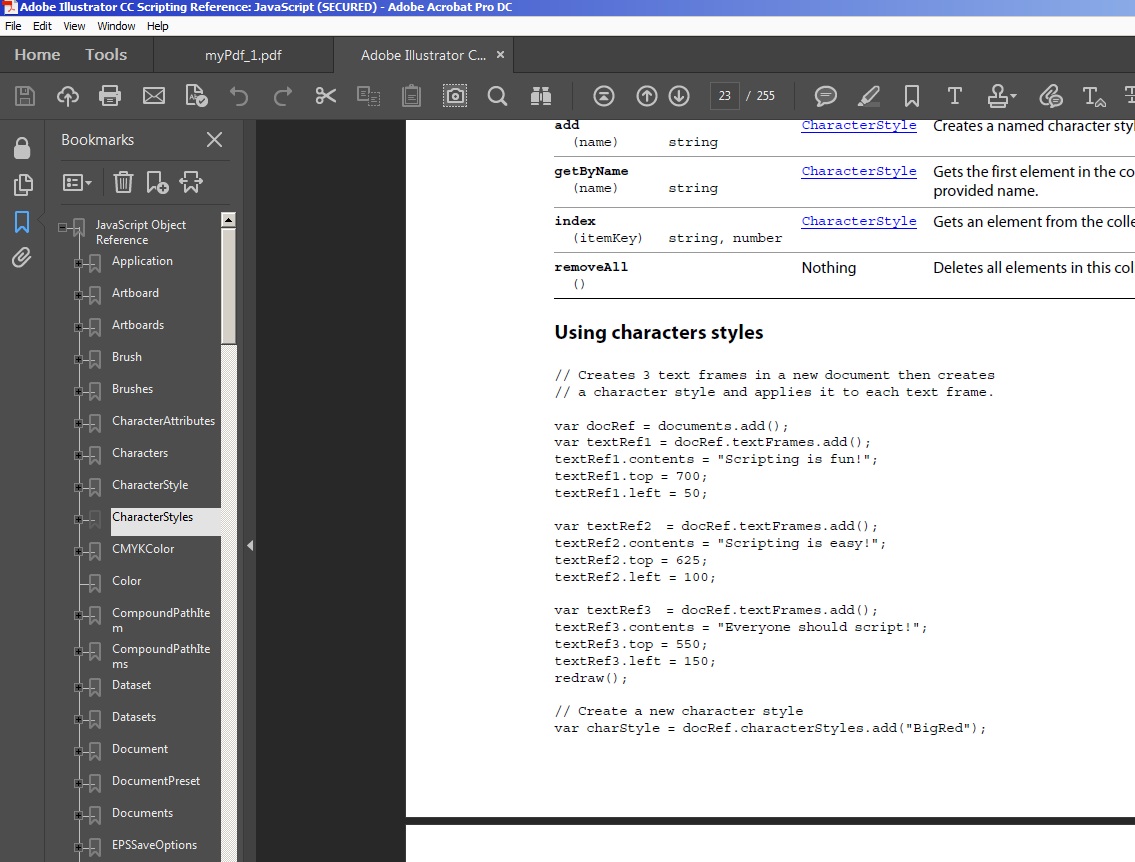The image size is (1135, 862).
Task: Click the Undo arrow icon
Action: 239,96
